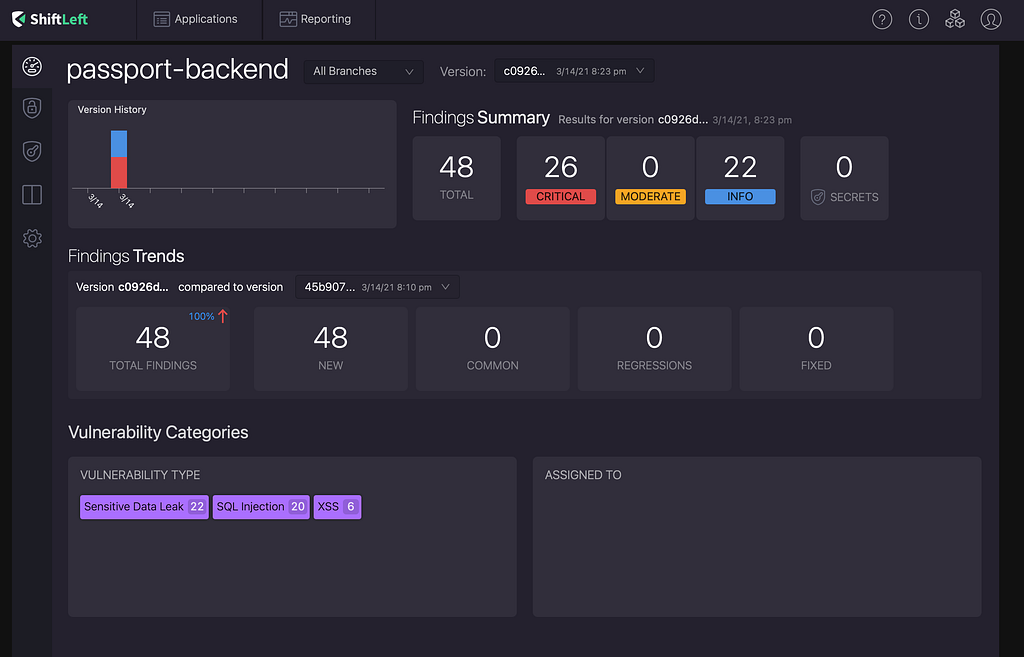Open the 0 Common findings card
1024x657 pixels.
click(x=492, y=349)
